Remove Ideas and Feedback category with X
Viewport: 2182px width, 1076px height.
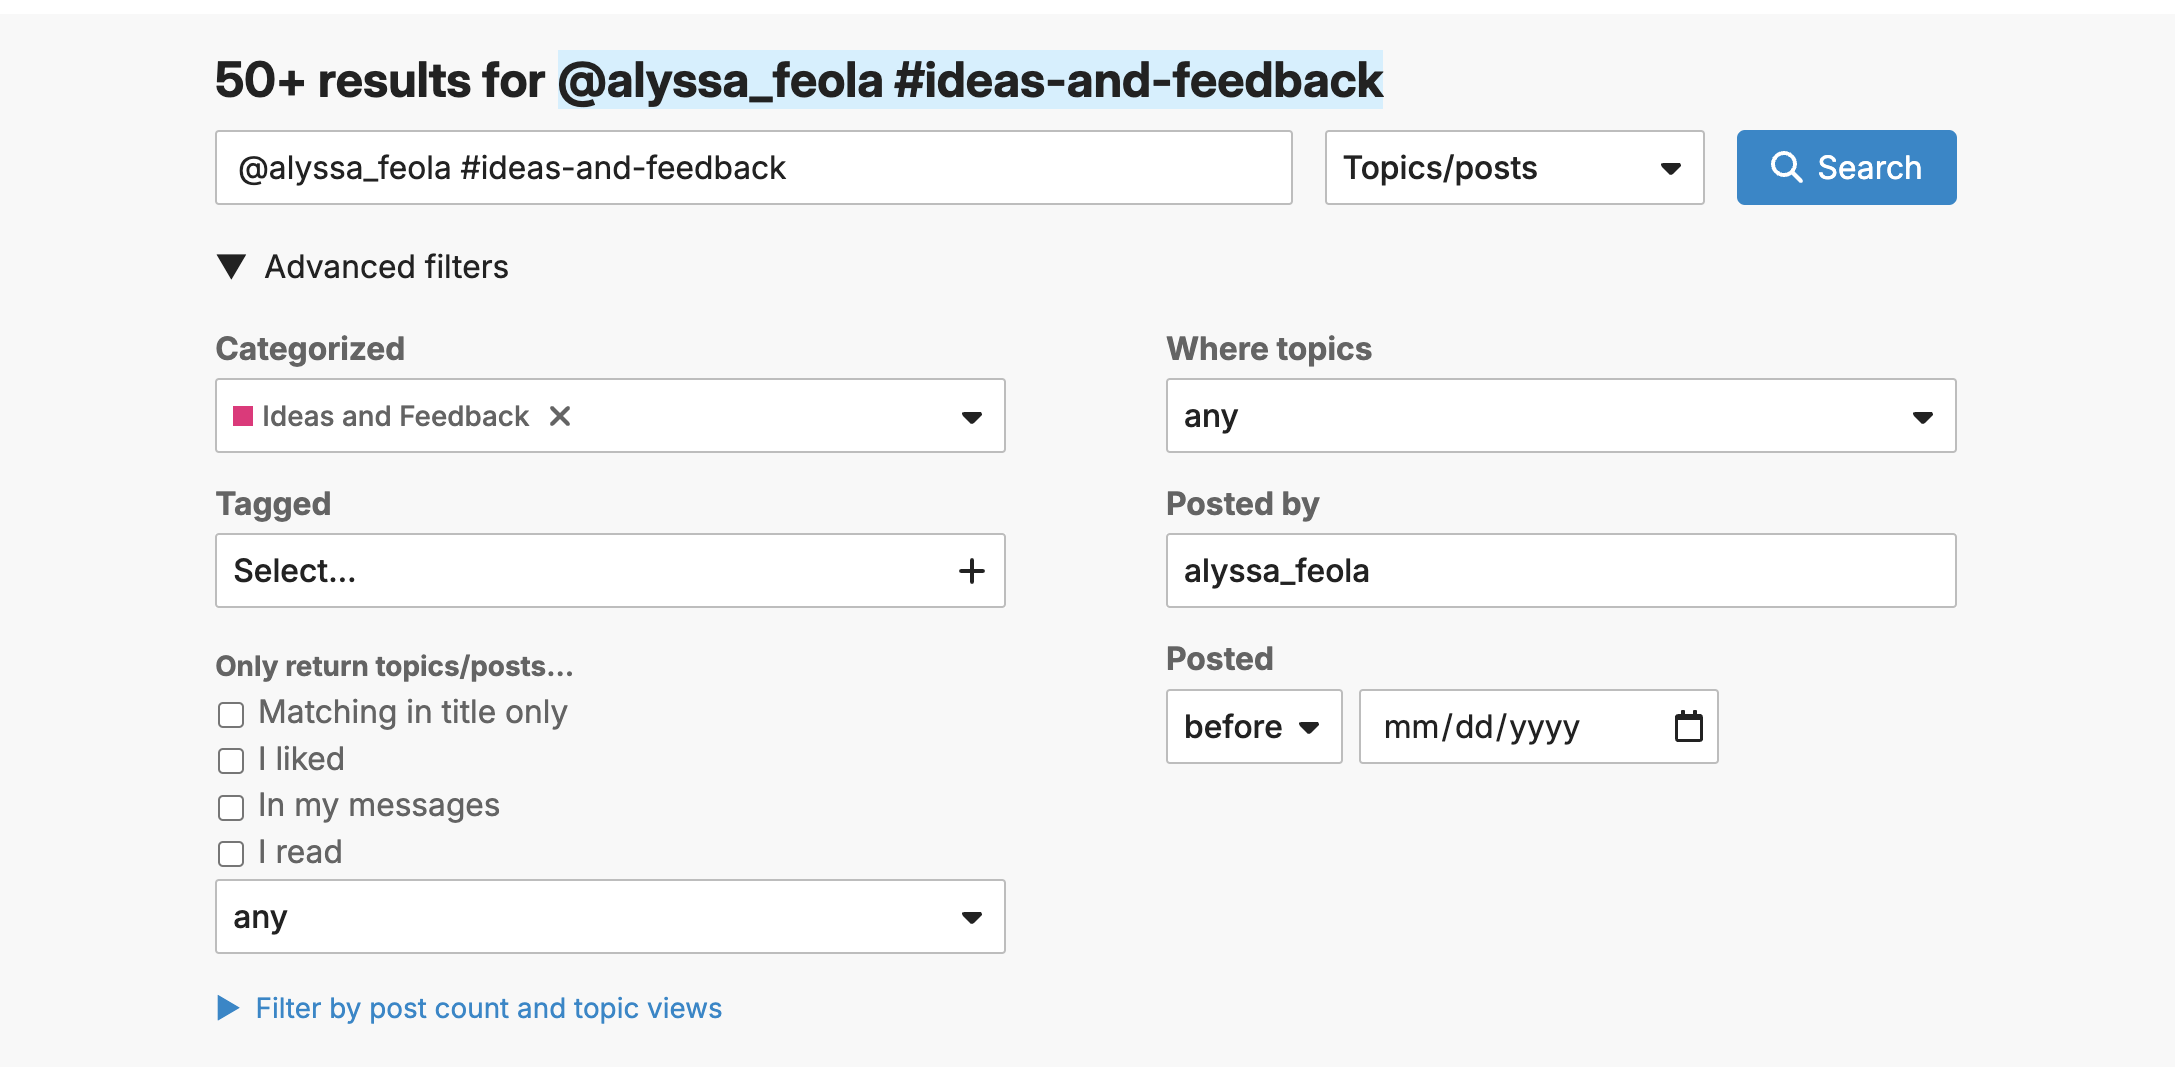(560, 416)
